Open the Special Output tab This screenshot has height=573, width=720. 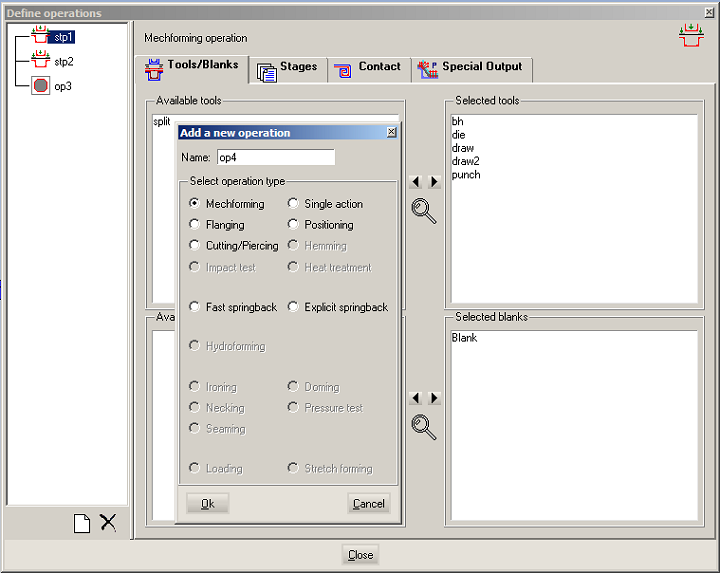(x=471, y=68)
